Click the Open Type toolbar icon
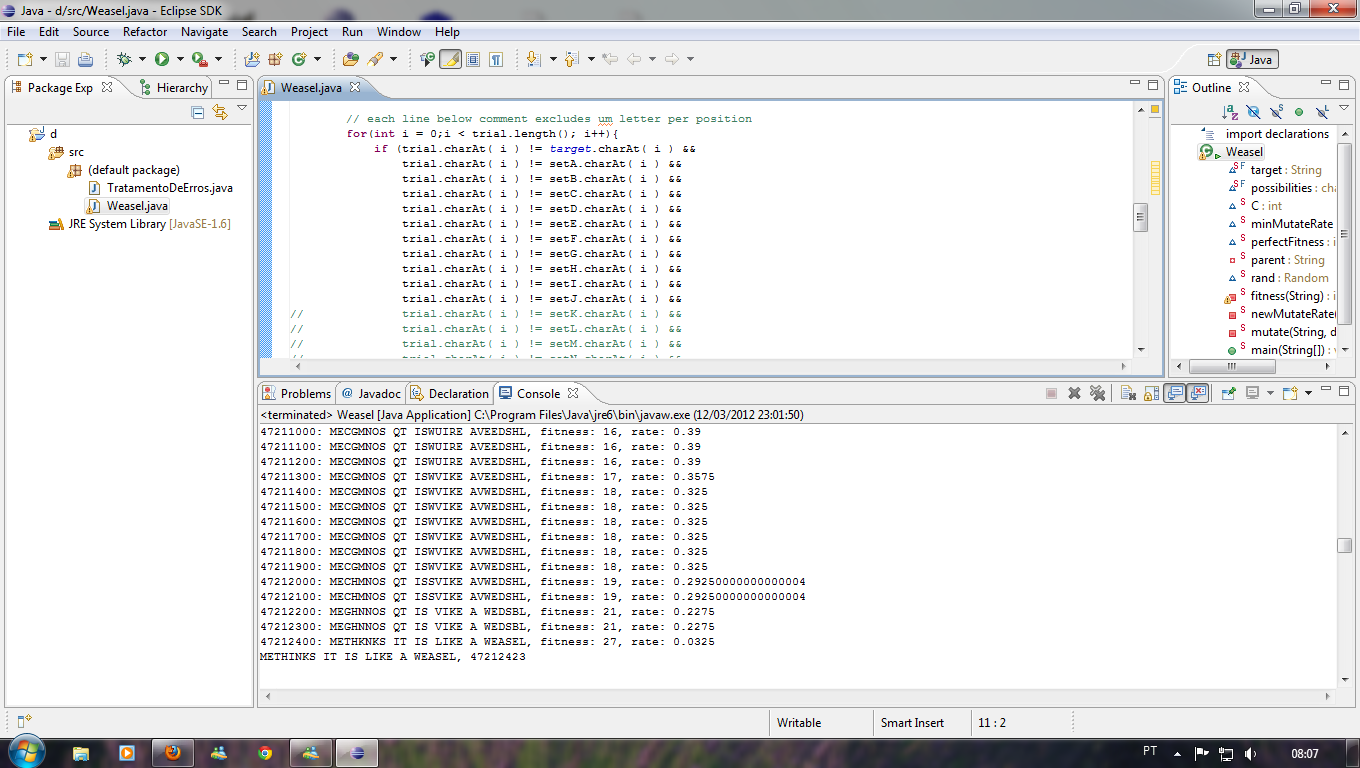The height and width of the screenshot is (768, 1360). pos(350,60)
